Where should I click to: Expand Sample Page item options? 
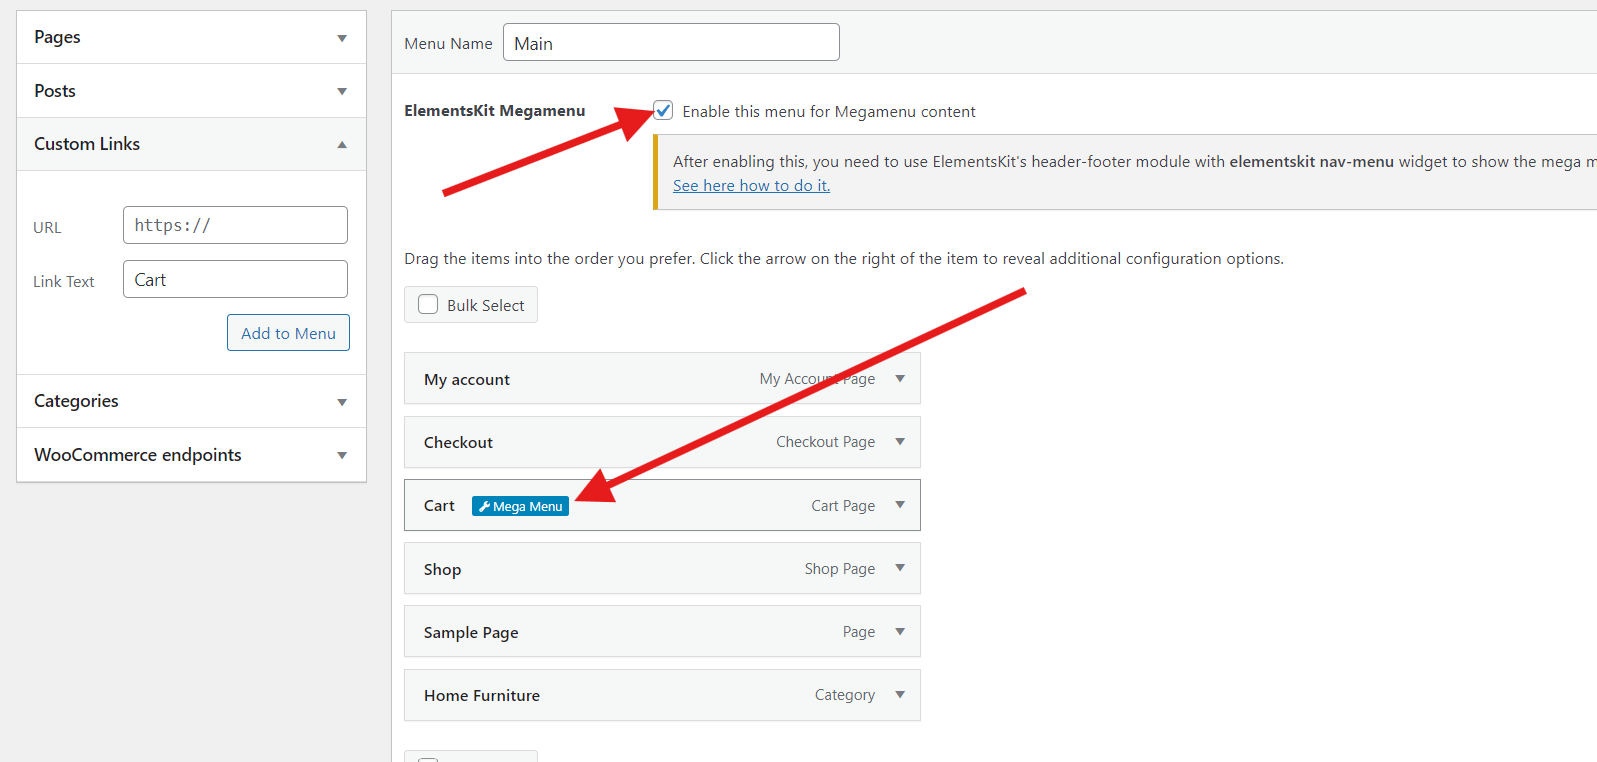coord(900,631)
